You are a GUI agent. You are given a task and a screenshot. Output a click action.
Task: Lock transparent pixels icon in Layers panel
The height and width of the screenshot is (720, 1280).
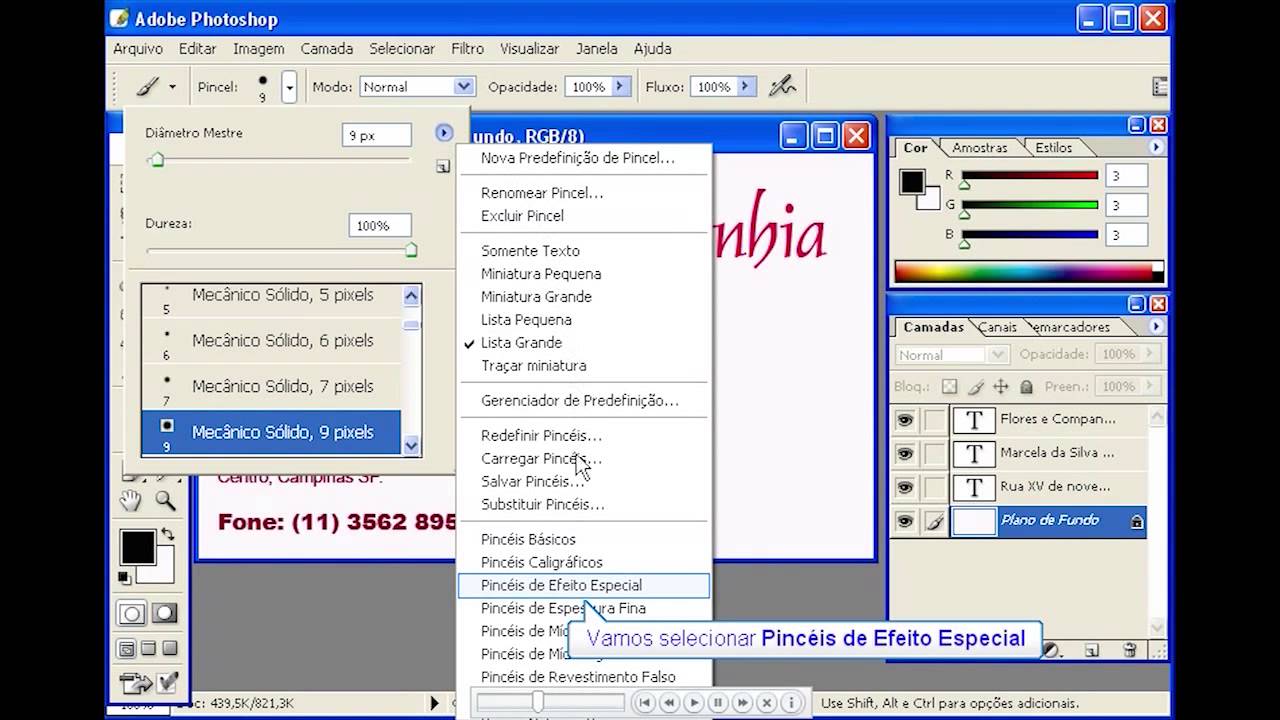point(949,386)
